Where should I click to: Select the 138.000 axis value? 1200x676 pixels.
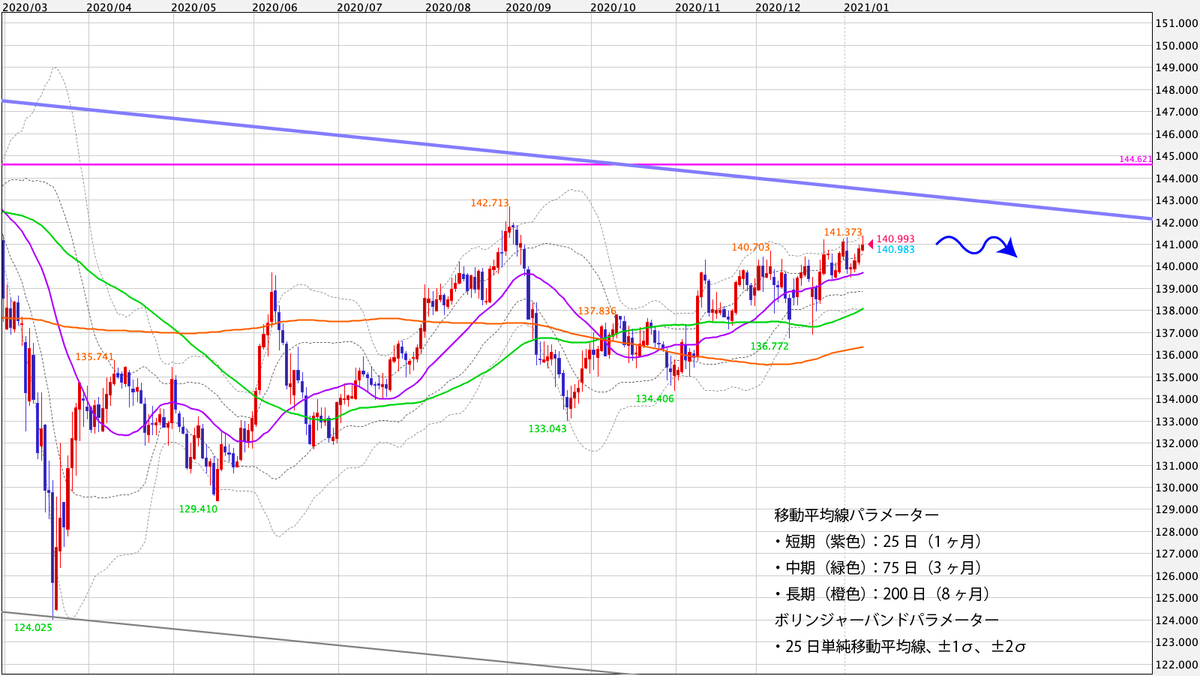pyautogui.click(x=1175, y=311)
